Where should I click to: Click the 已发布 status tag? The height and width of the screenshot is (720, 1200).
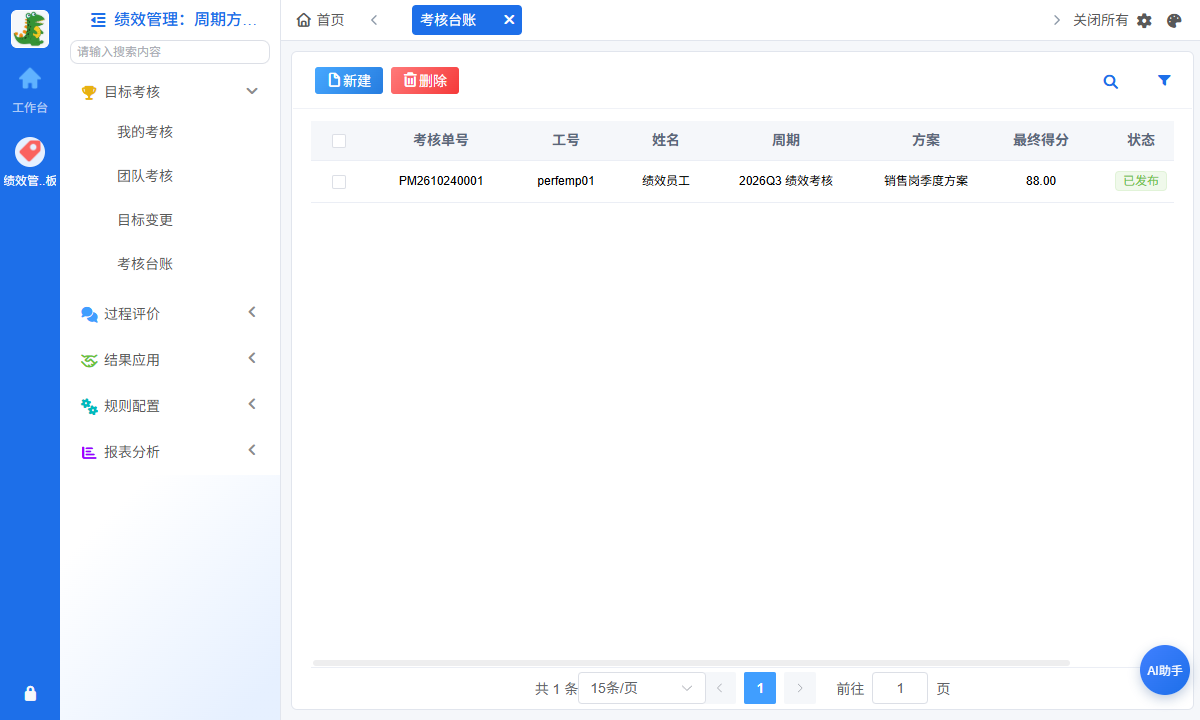(x=1141, y=181)
